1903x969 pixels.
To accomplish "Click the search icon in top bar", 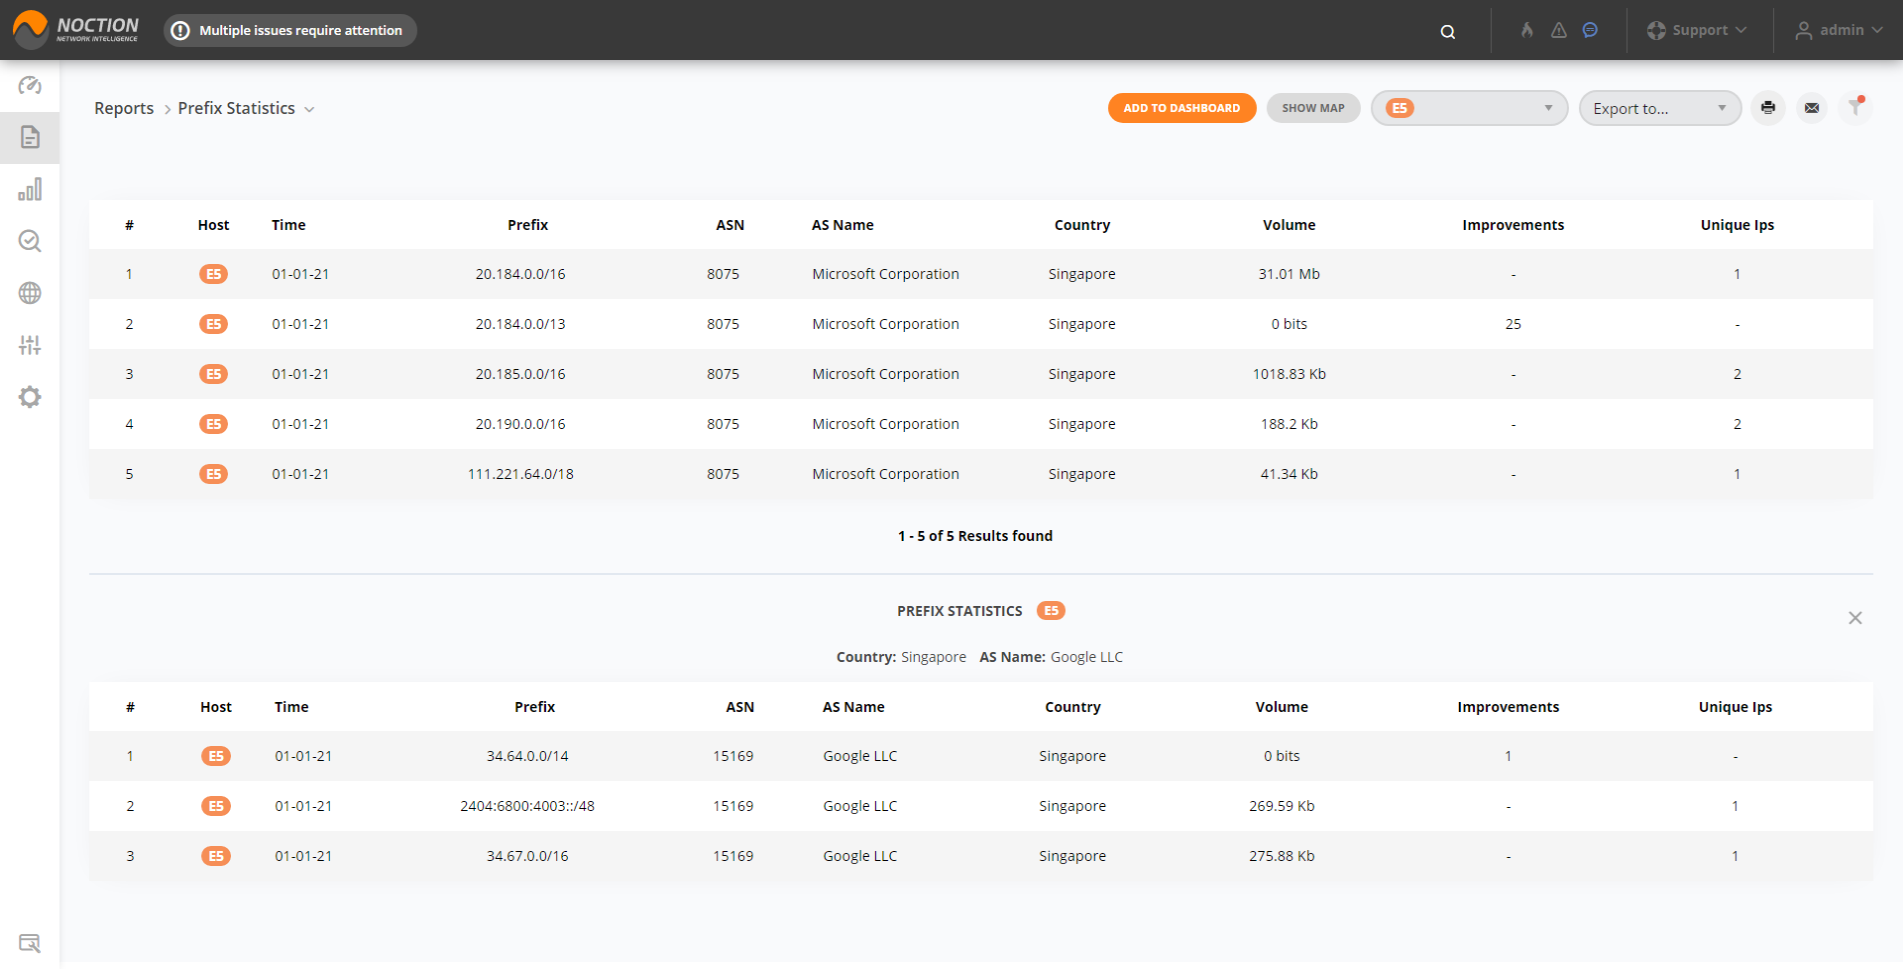I will [1447, 31].
